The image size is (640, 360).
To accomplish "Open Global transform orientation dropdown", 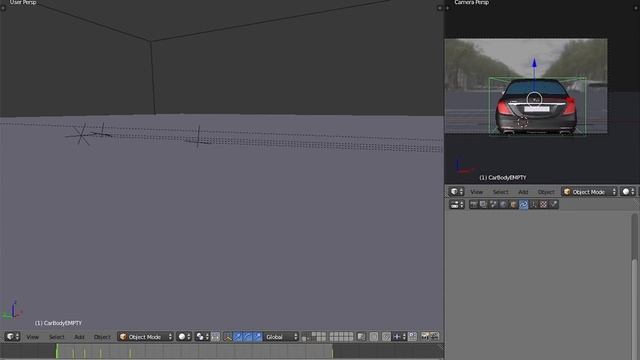I will tap(281, 337).
